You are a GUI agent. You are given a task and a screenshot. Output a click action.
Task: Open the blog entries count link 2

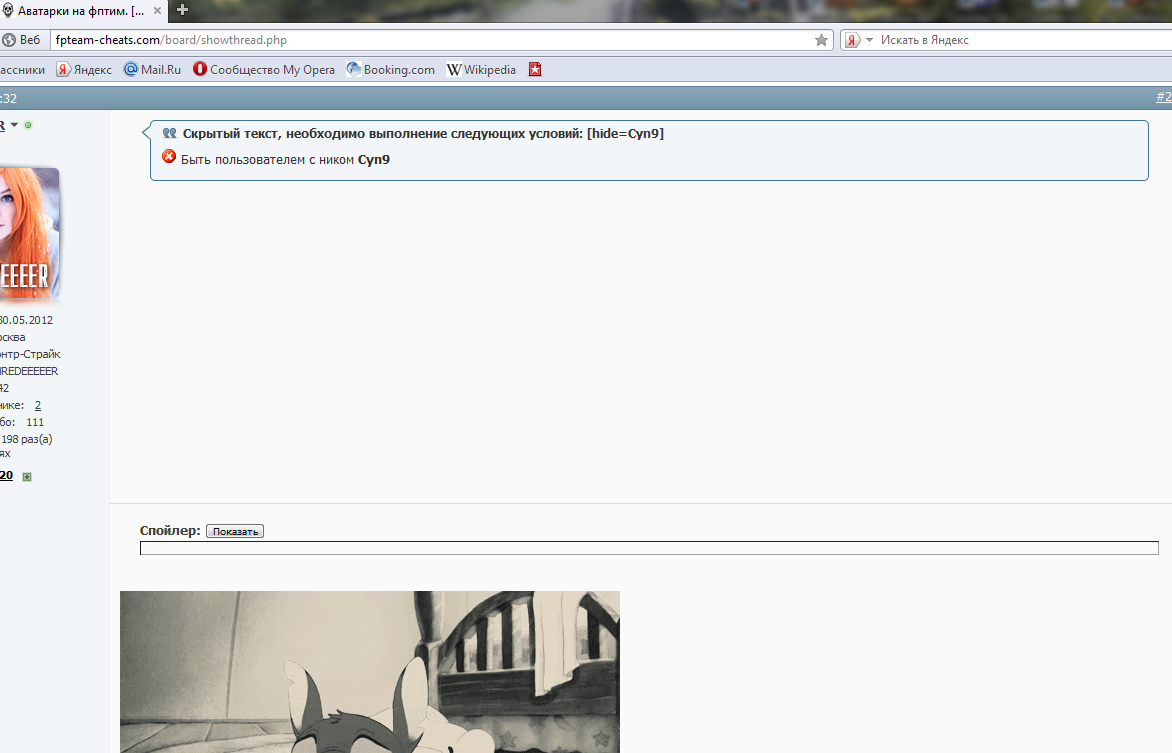click(x=37, y=405)
